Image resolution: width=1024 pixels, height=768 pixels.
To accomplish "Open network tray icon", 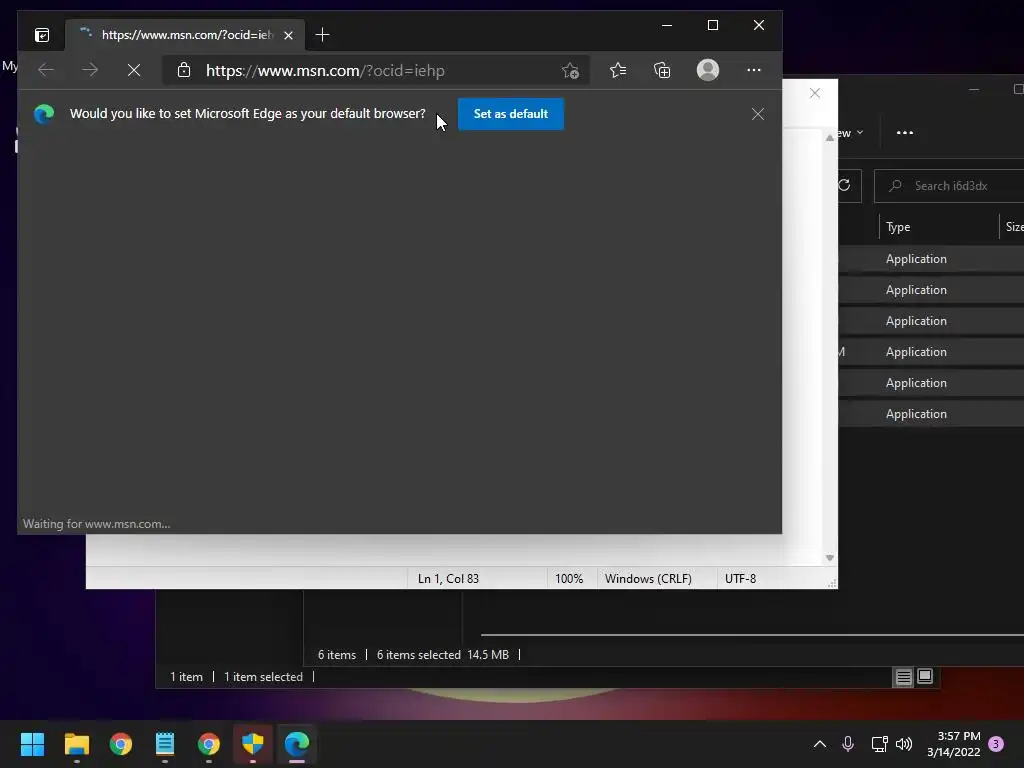I will pyautogui.click(x=879, y=744).
